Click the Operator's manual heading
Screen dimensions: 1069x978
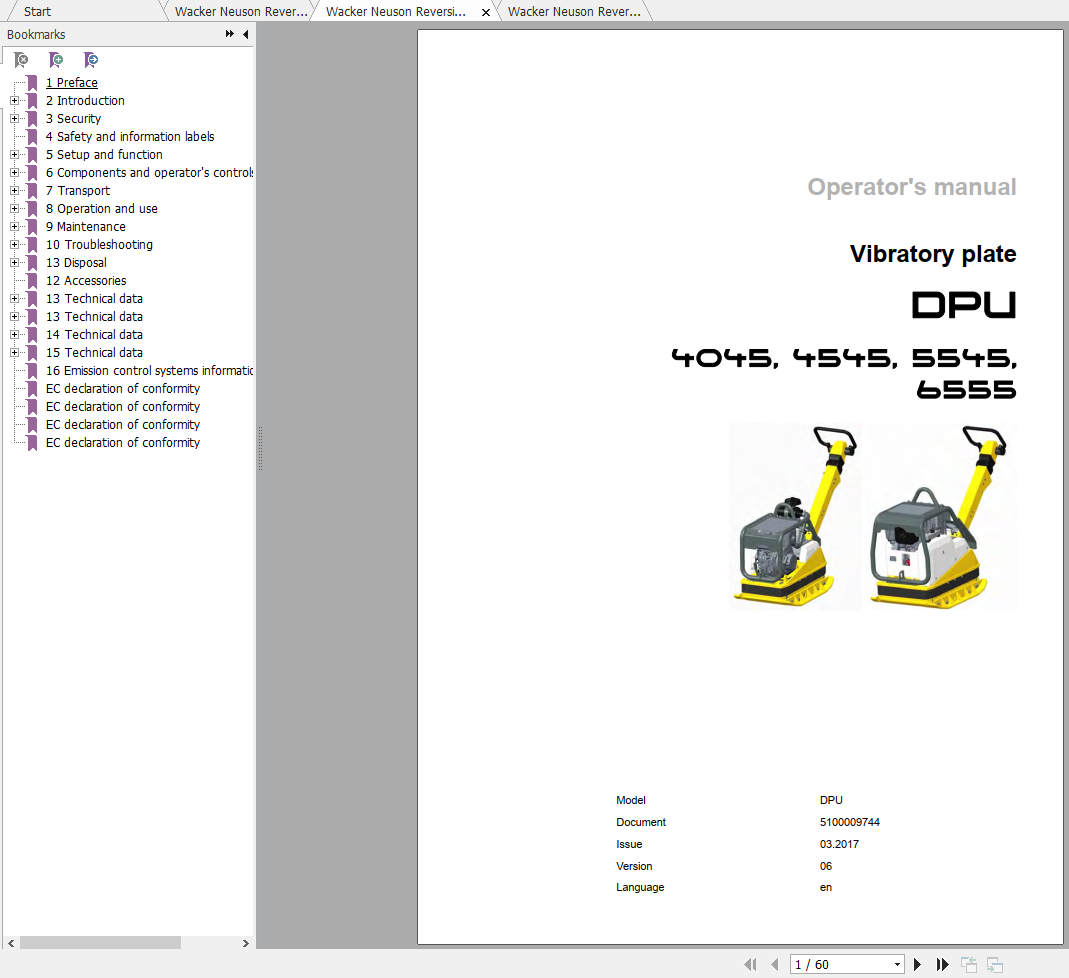coord(912,187)
